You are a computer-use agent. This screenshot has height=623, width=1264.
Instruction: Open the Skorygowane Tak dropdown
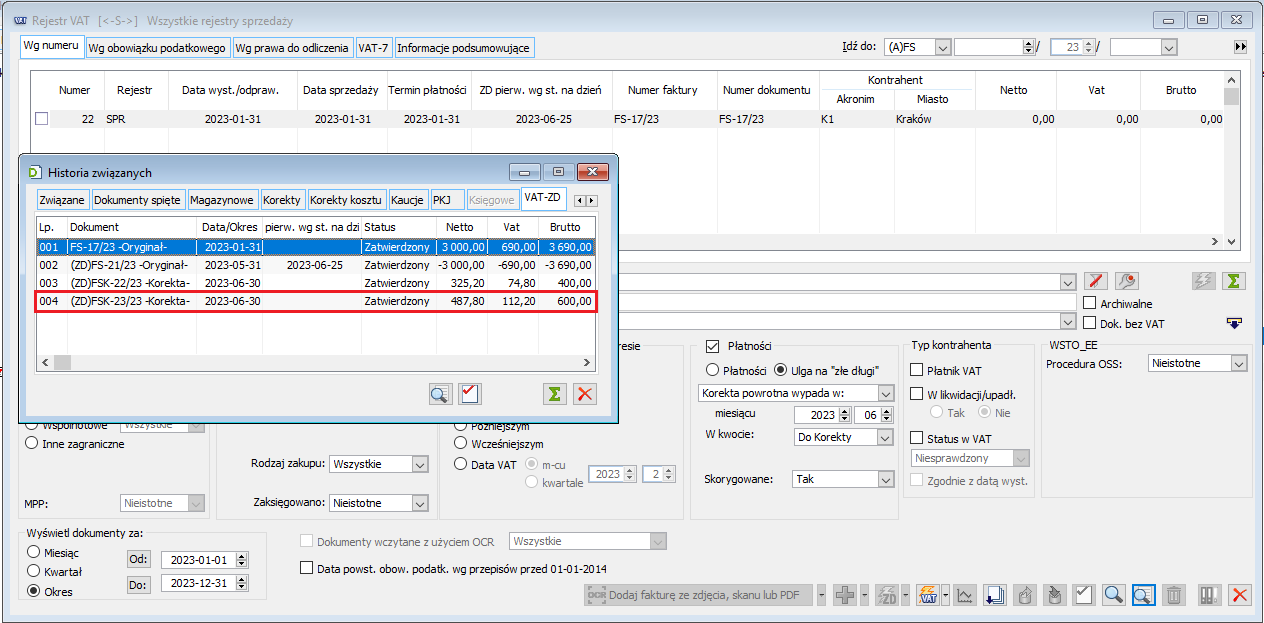[x=885, y=479]
